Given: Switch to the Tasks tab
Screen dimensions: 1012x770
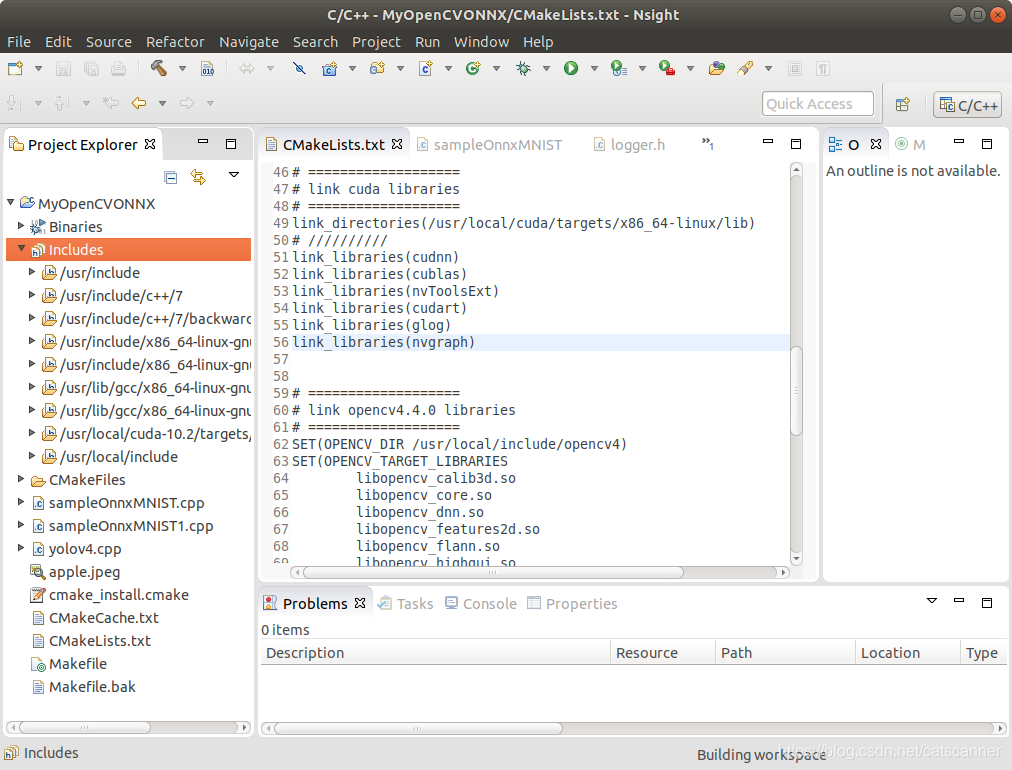Looking at the screenshot, I should pos(406,603).
